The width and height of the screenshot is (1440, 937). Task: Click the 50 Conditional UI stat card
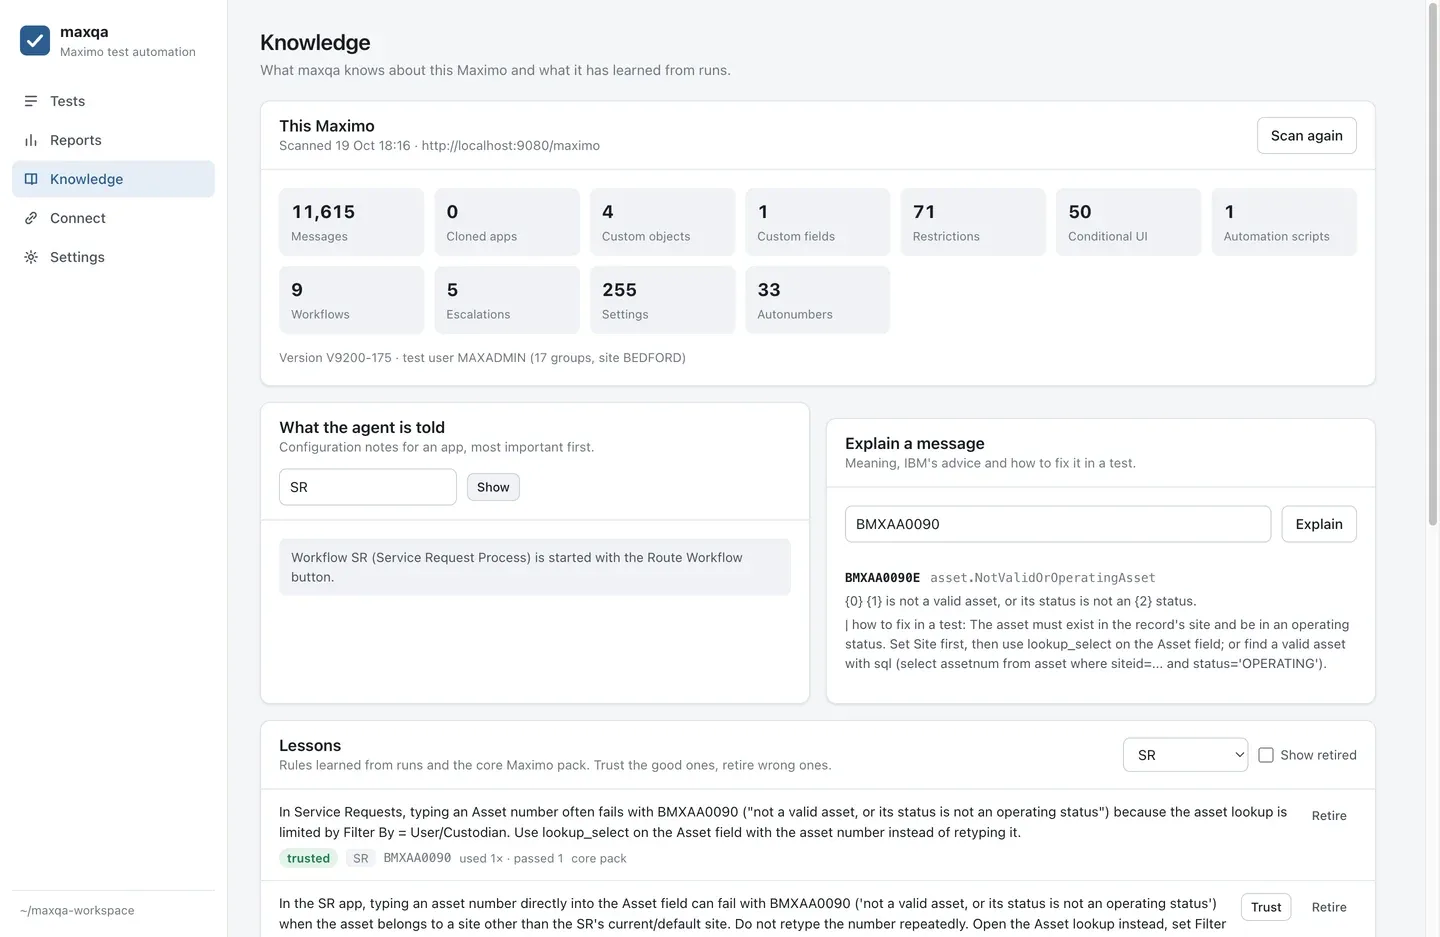1128,222
